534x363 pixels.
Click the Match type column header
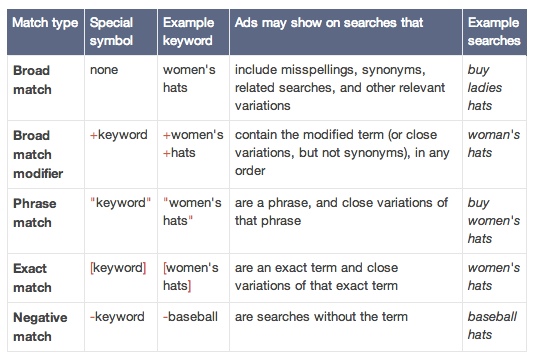pyautogui.click(x=45, y=23)
